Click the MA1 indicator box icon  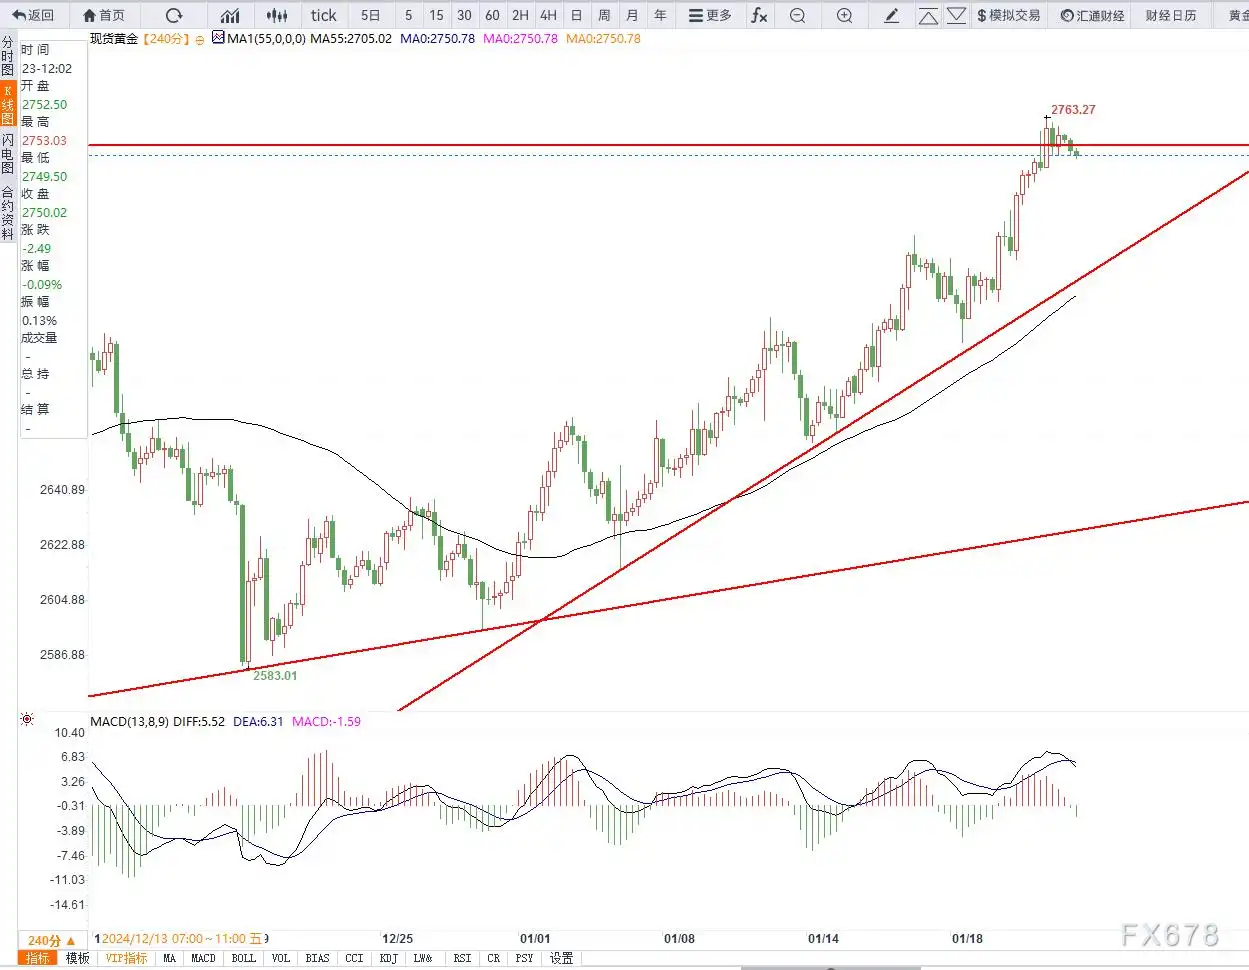tap(219, 38)
